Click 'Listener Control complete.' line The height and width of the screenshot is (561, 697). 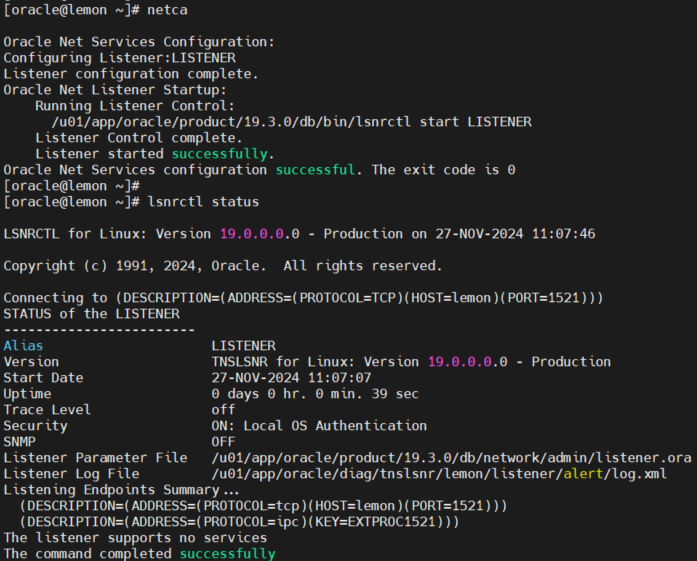(139, 138)
